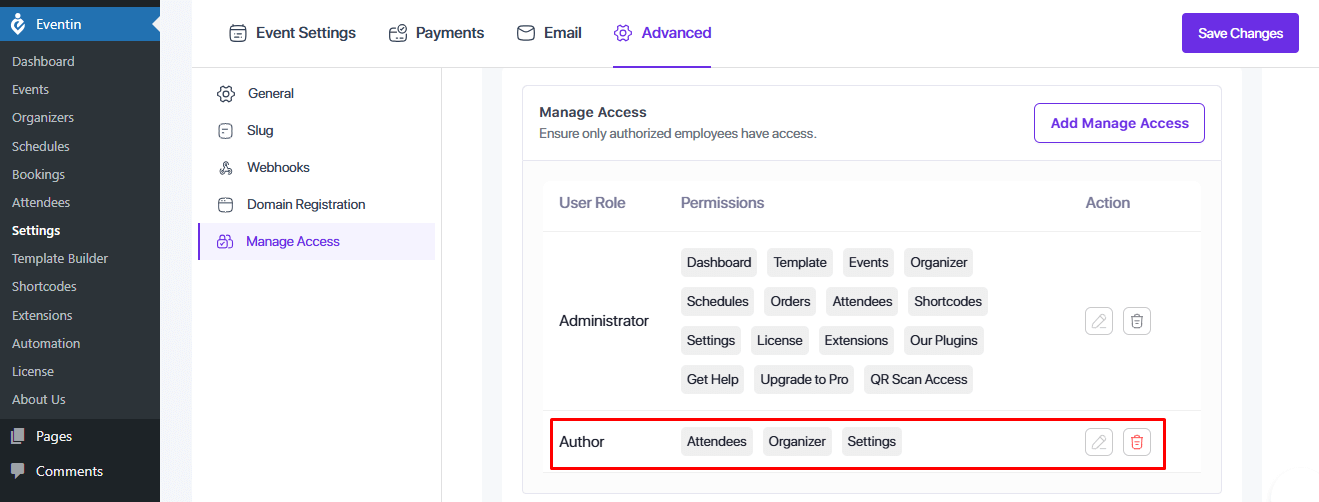Open General in the advanced settings list
The width and height of the screenshot is (1319, 502).
pos(270,93)
